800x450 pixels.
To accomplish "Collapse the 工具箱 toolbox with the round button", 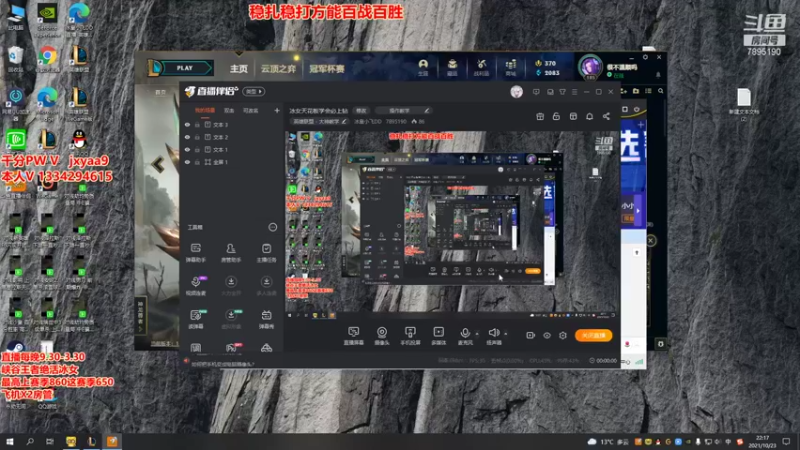I will tap(273, 227).
